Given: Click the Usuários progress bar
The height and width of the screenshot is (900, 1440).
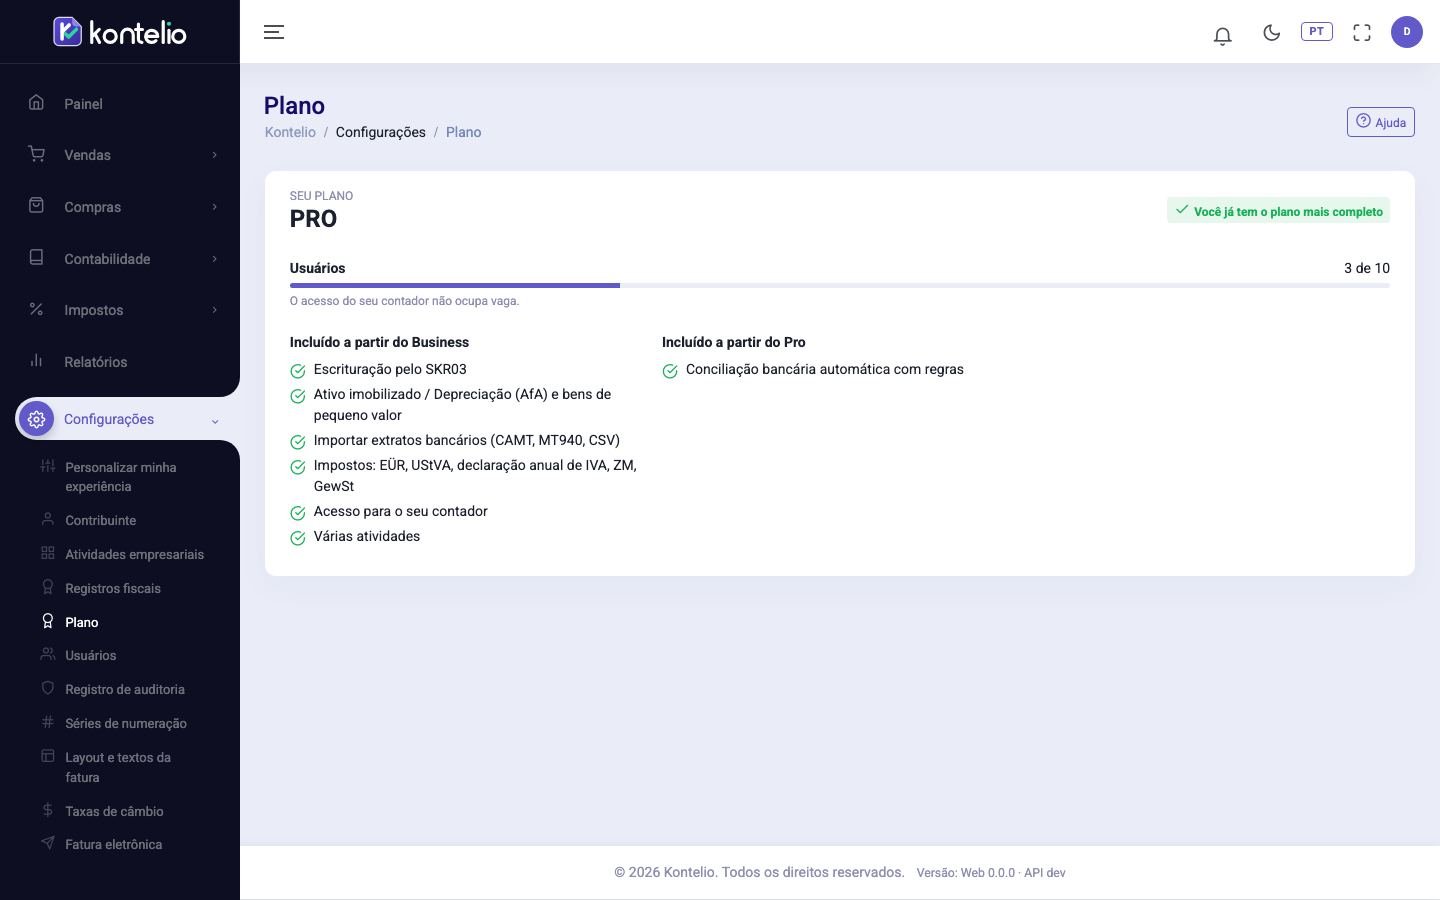Looking at the screenshot, I should pos(840,285).
